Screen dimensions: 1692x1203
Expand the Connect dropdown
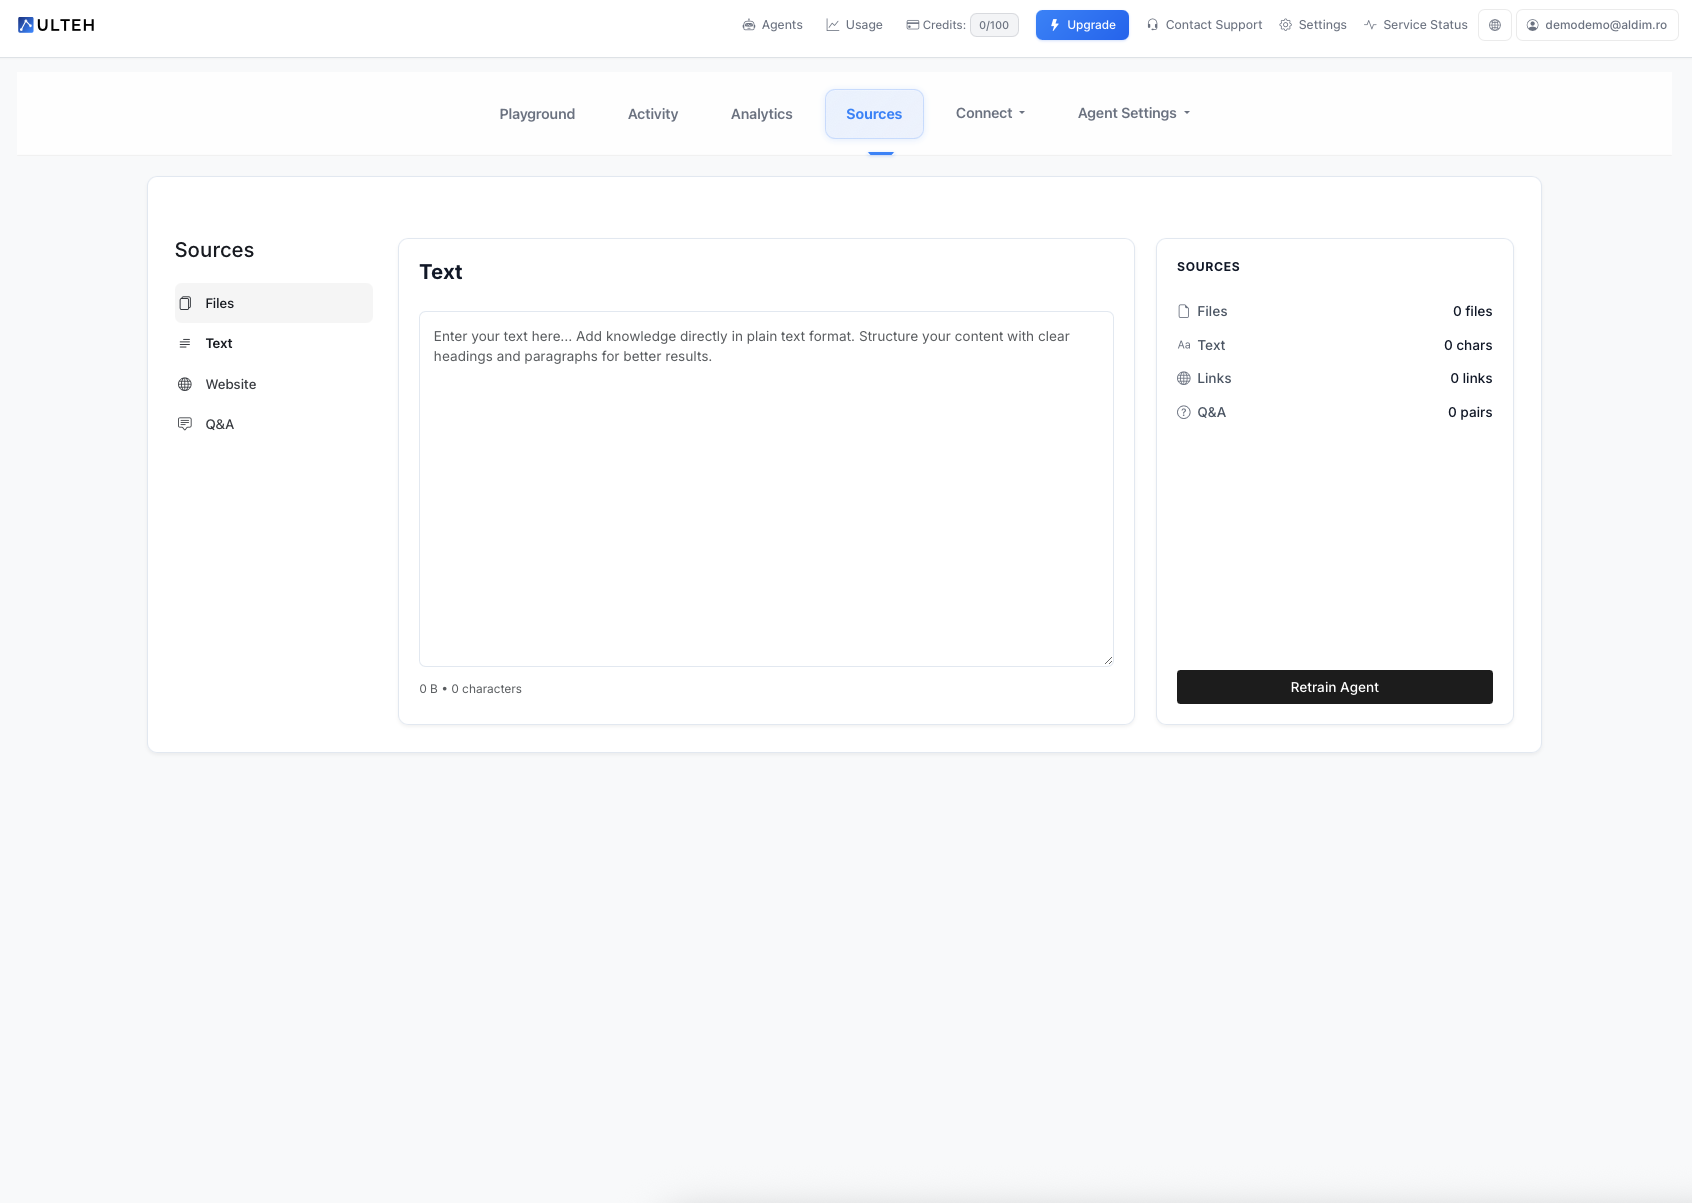tap(990, 113)
